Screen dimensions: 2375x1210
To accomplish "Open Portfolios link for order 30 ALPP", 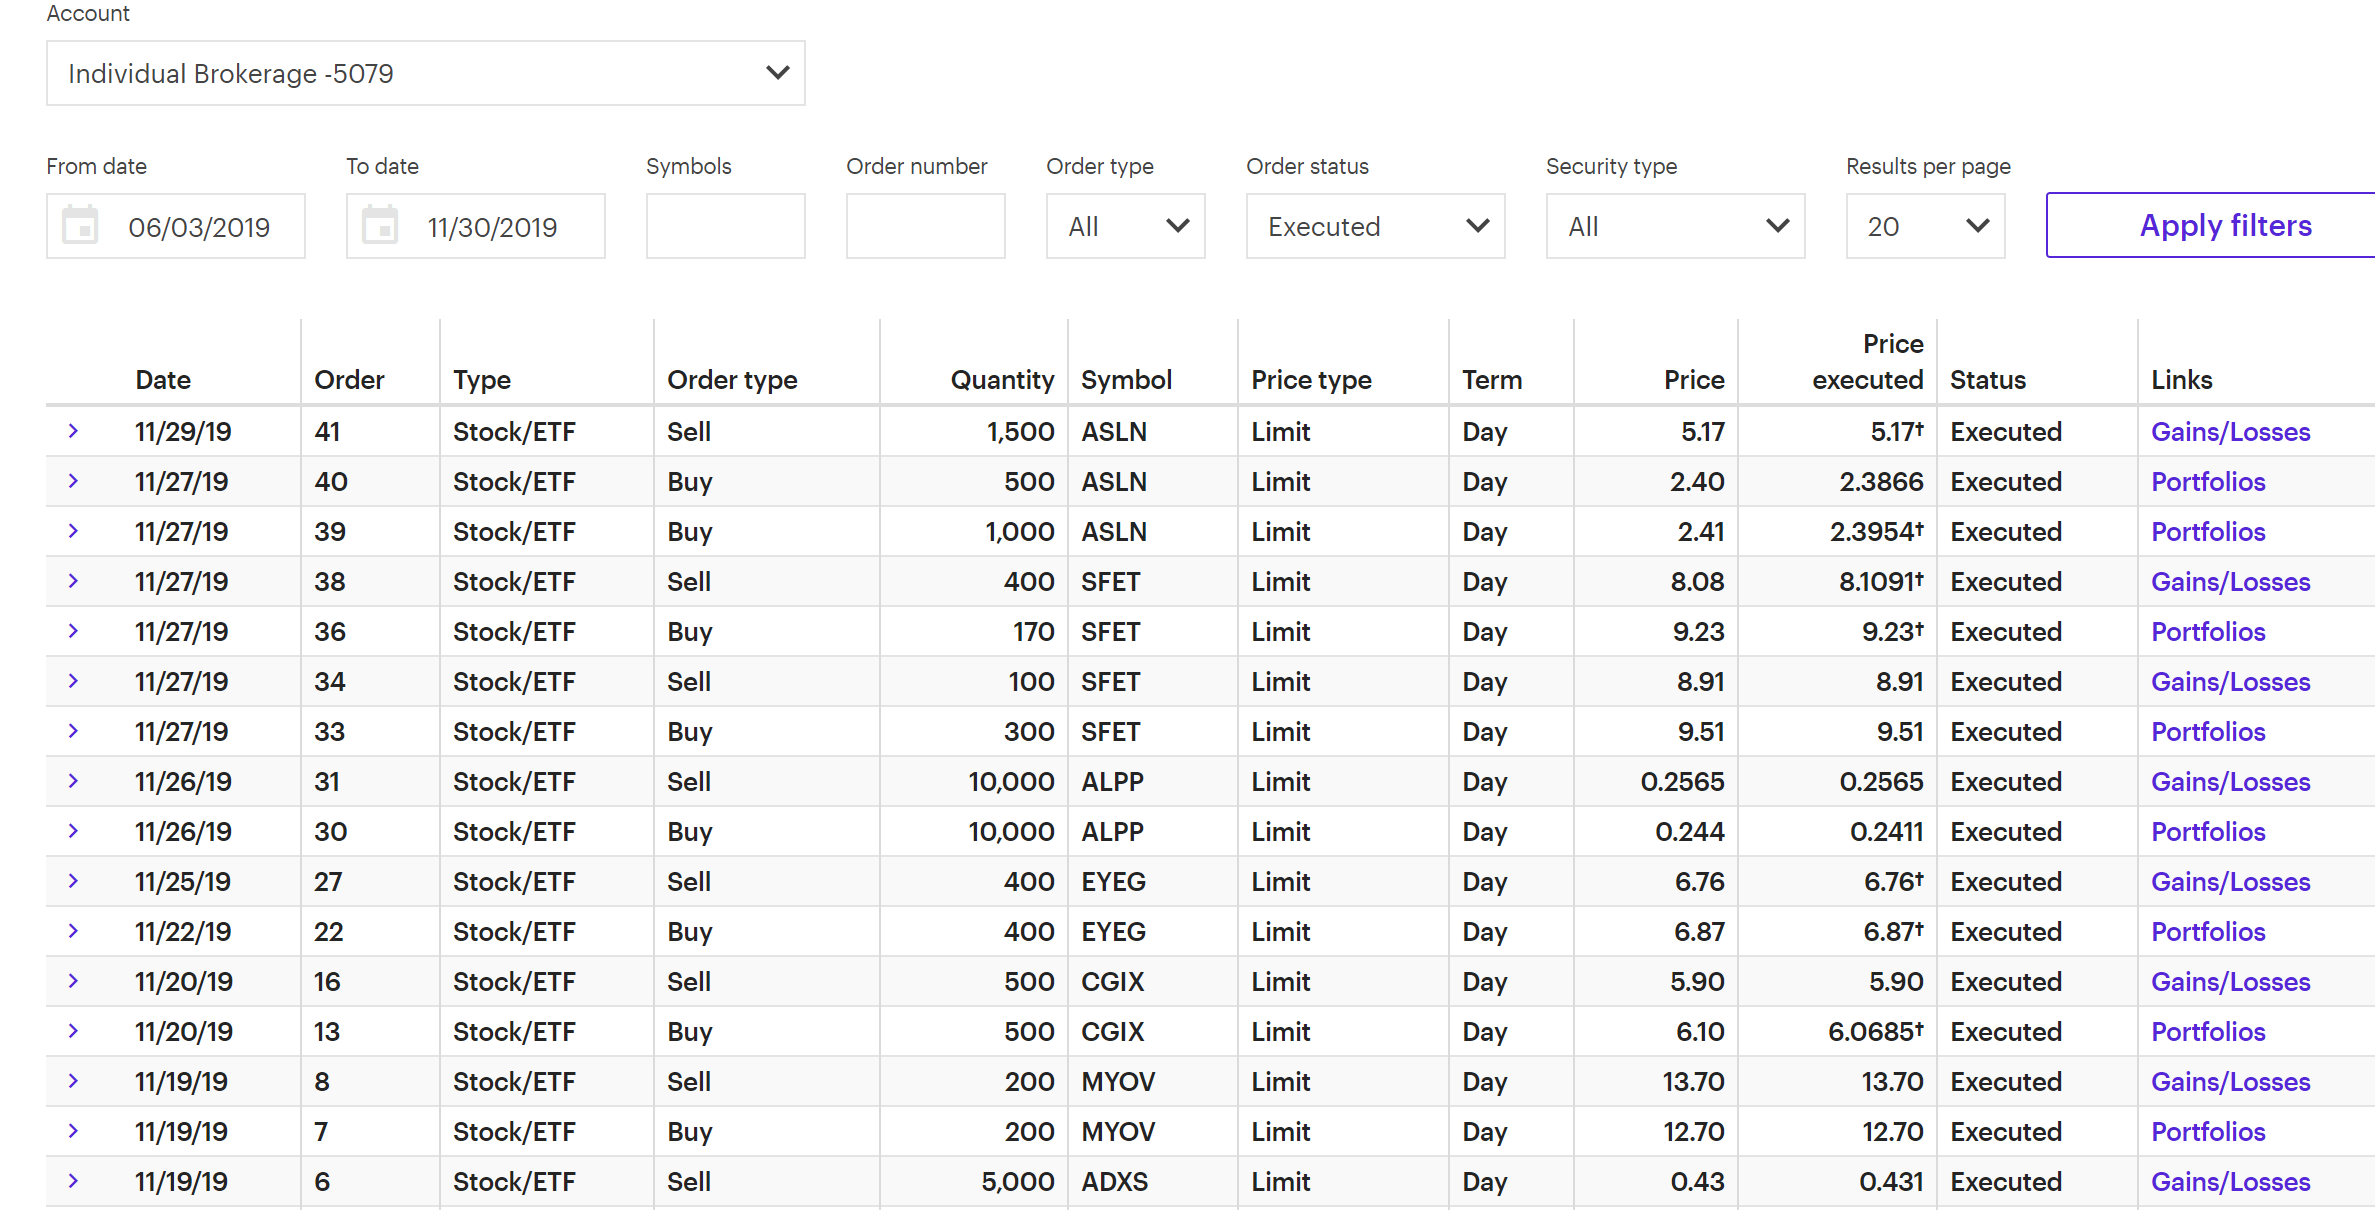I will [2208, 832].
